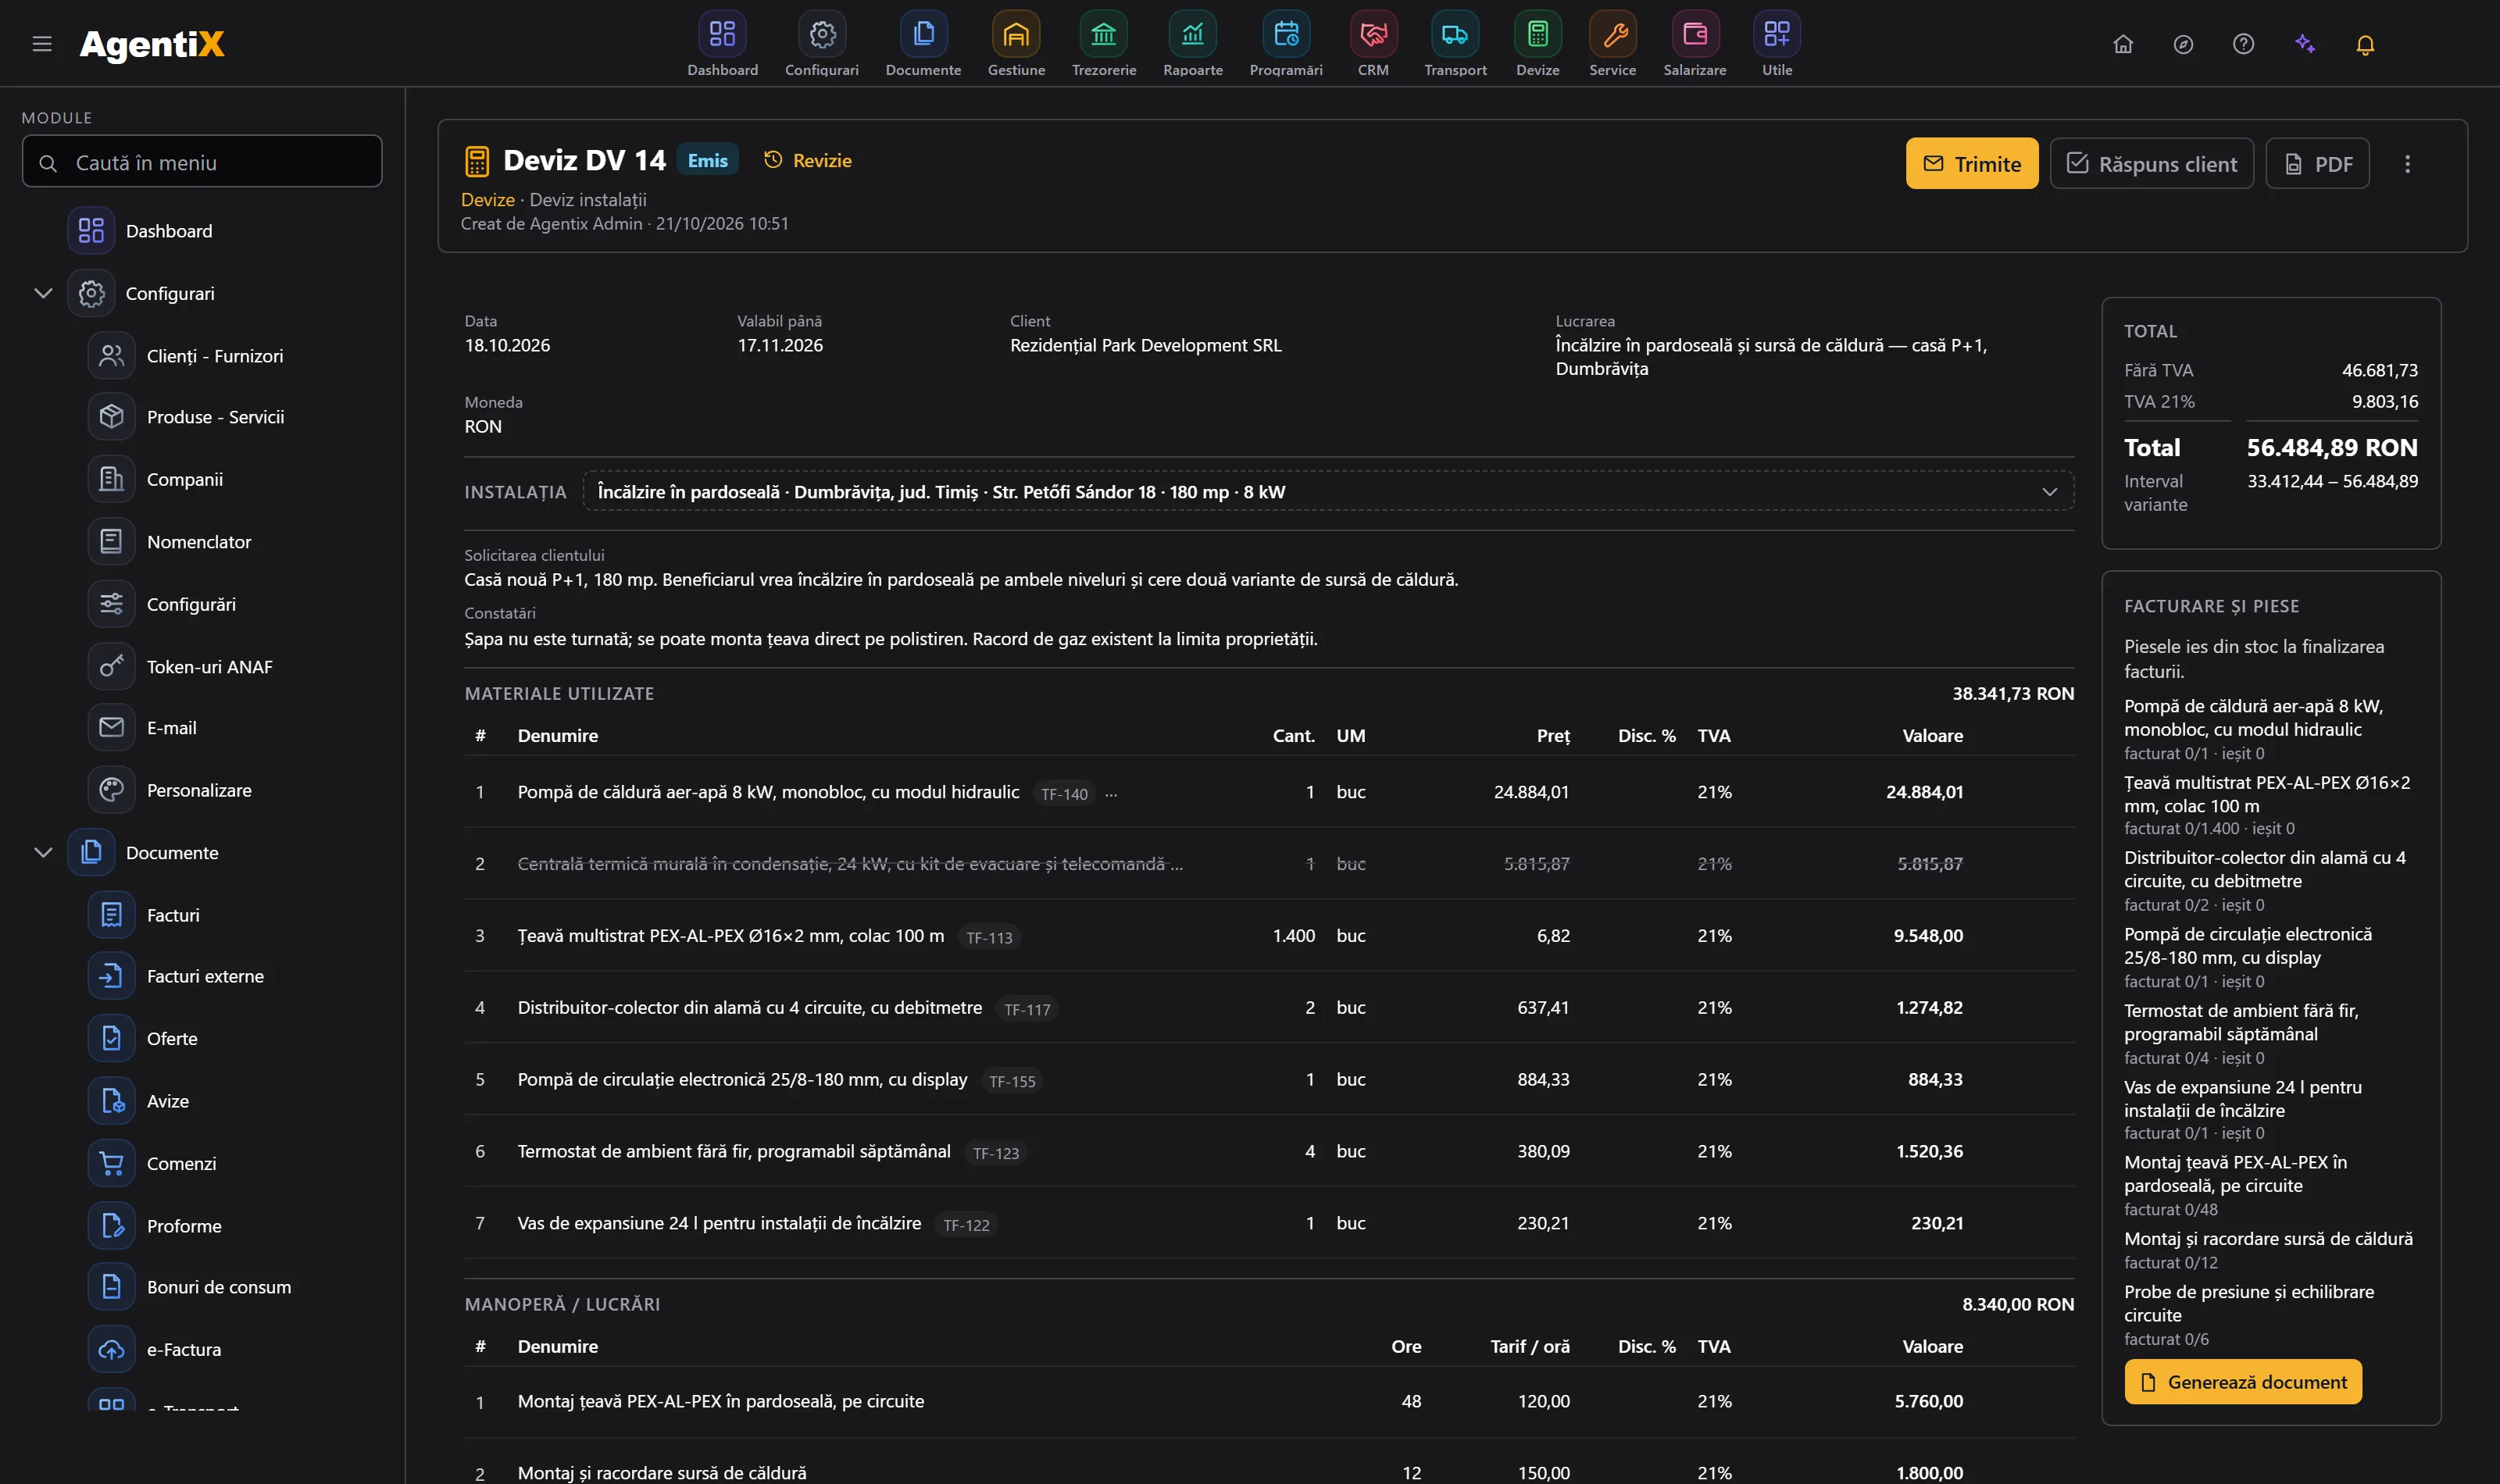Open Rapoarte module in top bar
The image size is (2500, 1484).
point(1193,44)
